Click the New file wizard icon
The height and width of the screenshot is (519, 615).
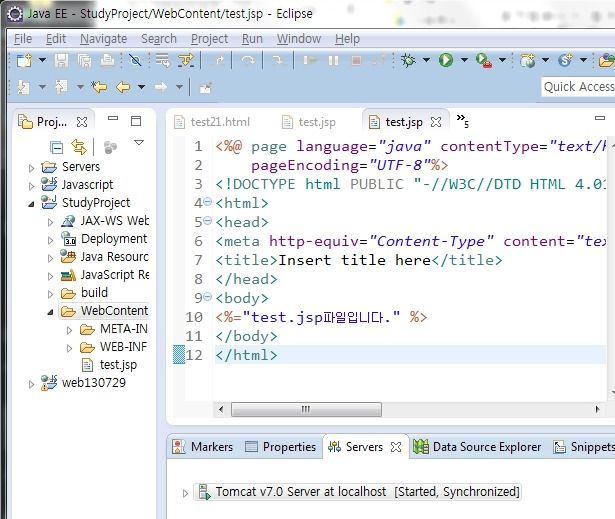pos(24,60)
